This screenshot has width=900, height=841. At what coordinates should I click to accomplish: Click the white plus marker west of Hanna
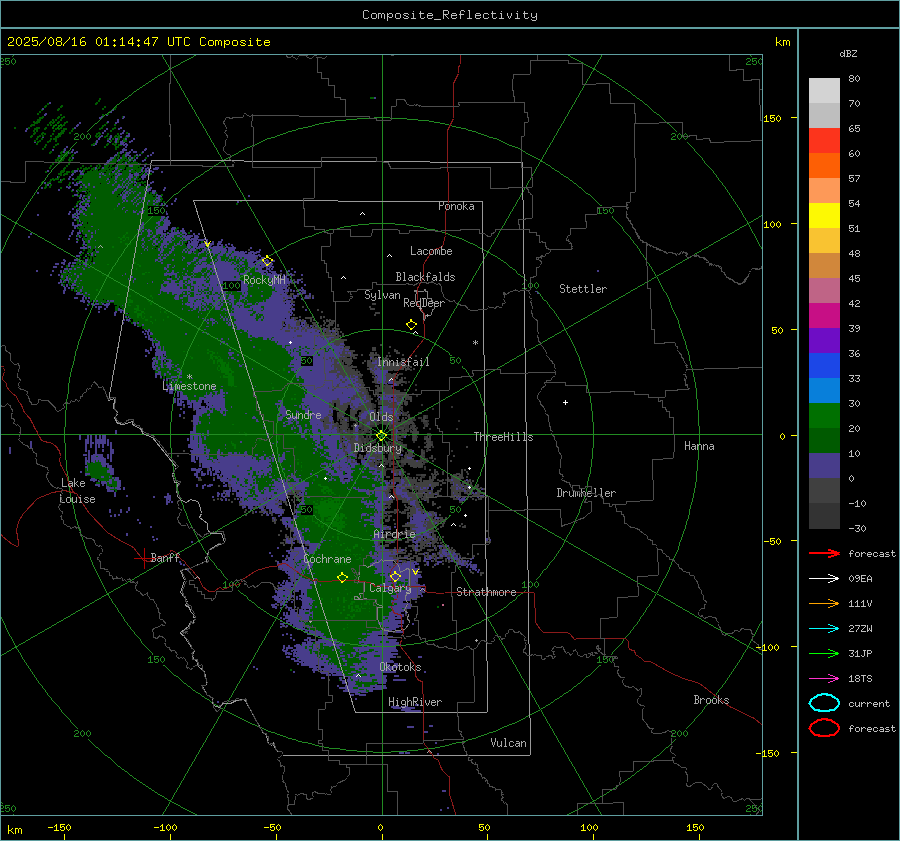click(565, 402)
